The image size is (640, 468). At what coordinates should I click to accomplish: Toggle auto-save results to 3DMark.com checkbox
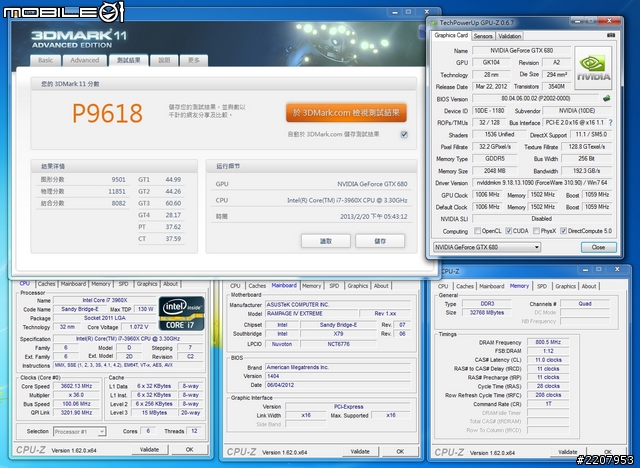(404, 134)
